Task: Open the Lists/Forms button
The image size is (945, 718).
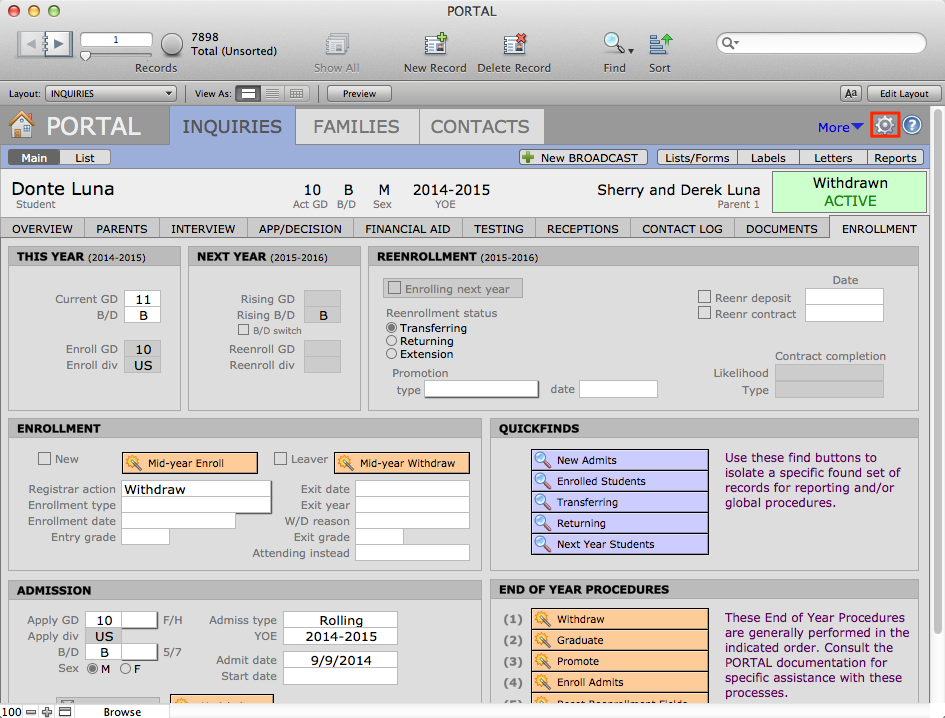Action: pos(697,157)
